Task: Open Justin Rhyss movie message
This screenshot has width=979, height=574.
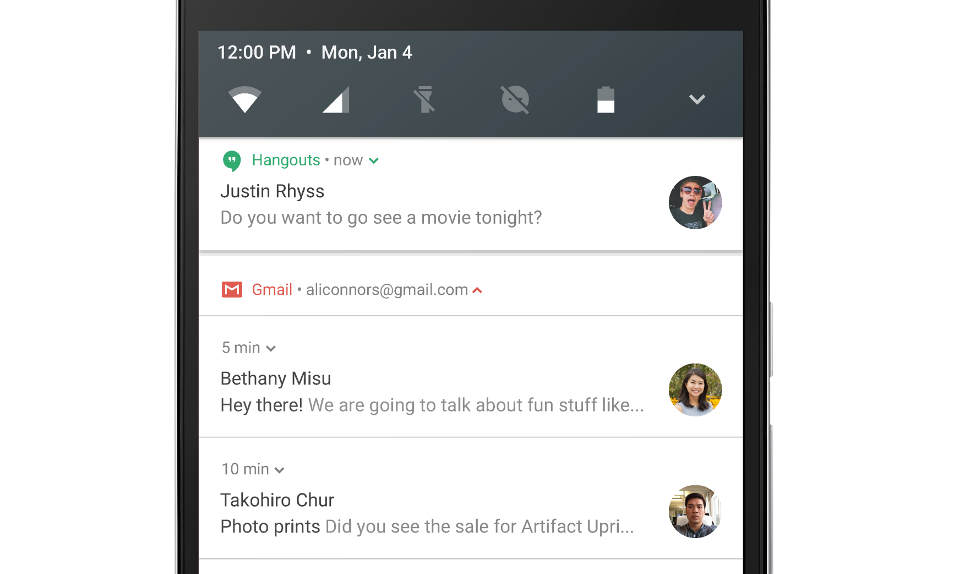Action: pyautogui.click(x=380, y=217)
